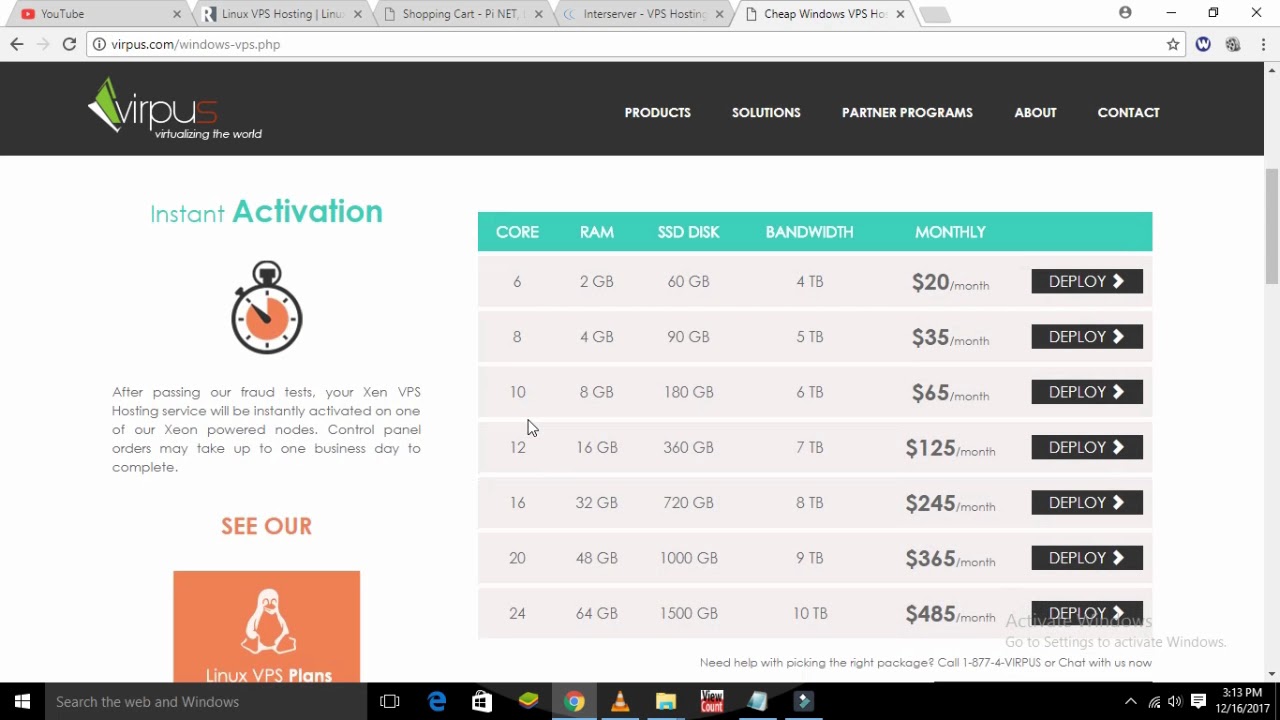Switch to Interserver VPS Hosting tab
This screenshot has height=720, width=1280.
(x=643, y=14)
